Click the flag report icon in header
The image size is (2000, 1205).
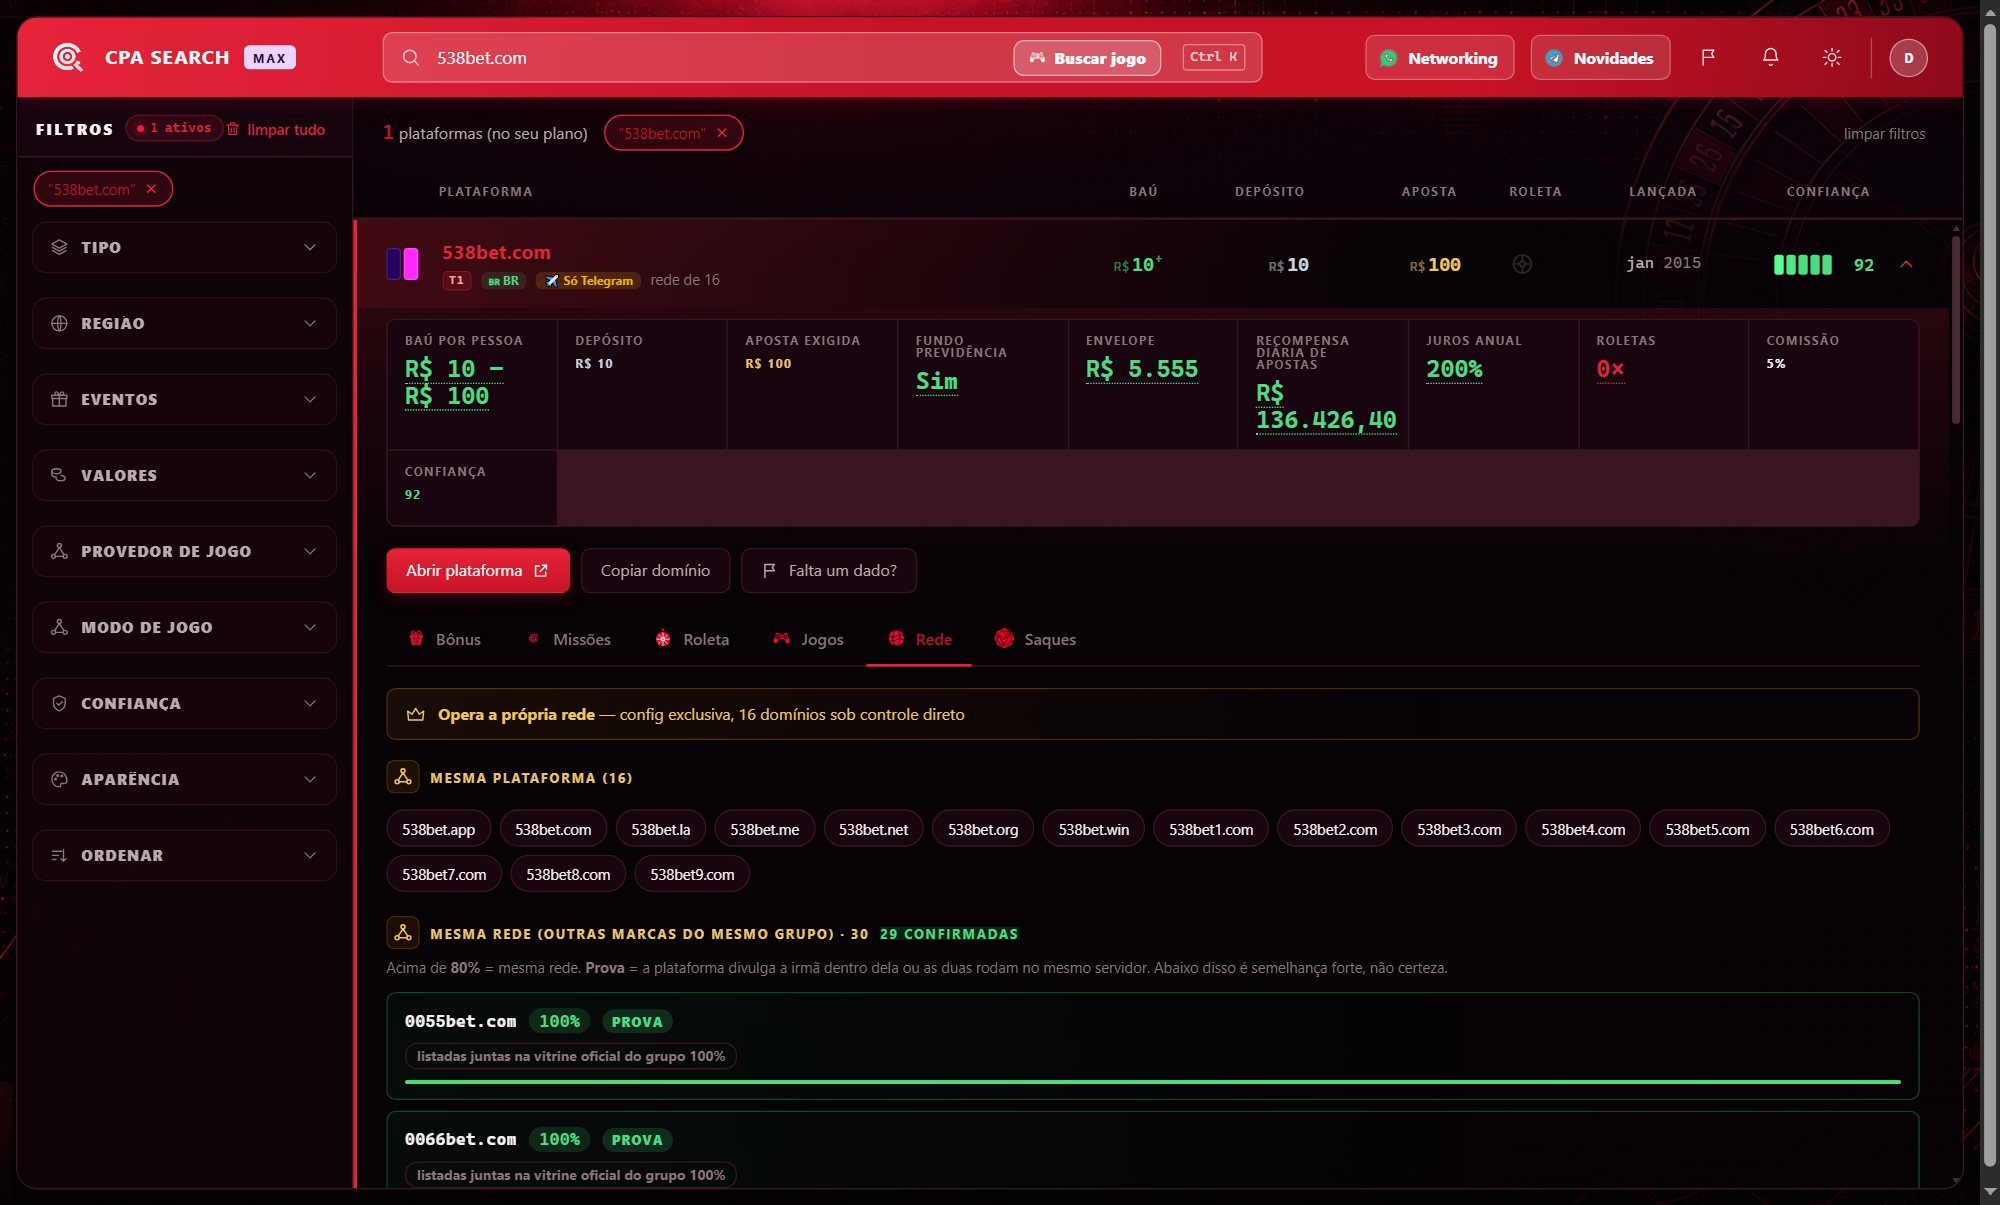click(x=1708, y=57)
